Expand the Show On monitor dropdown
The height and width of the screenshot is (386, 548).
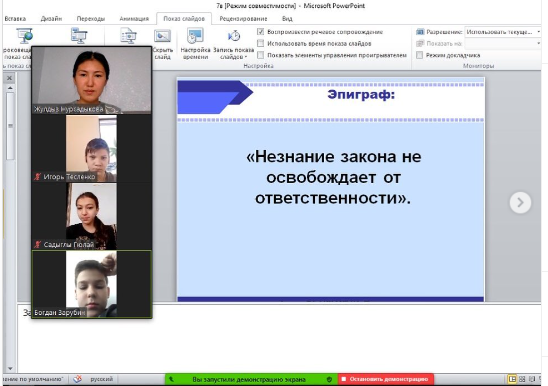click(x=503, y=43)
